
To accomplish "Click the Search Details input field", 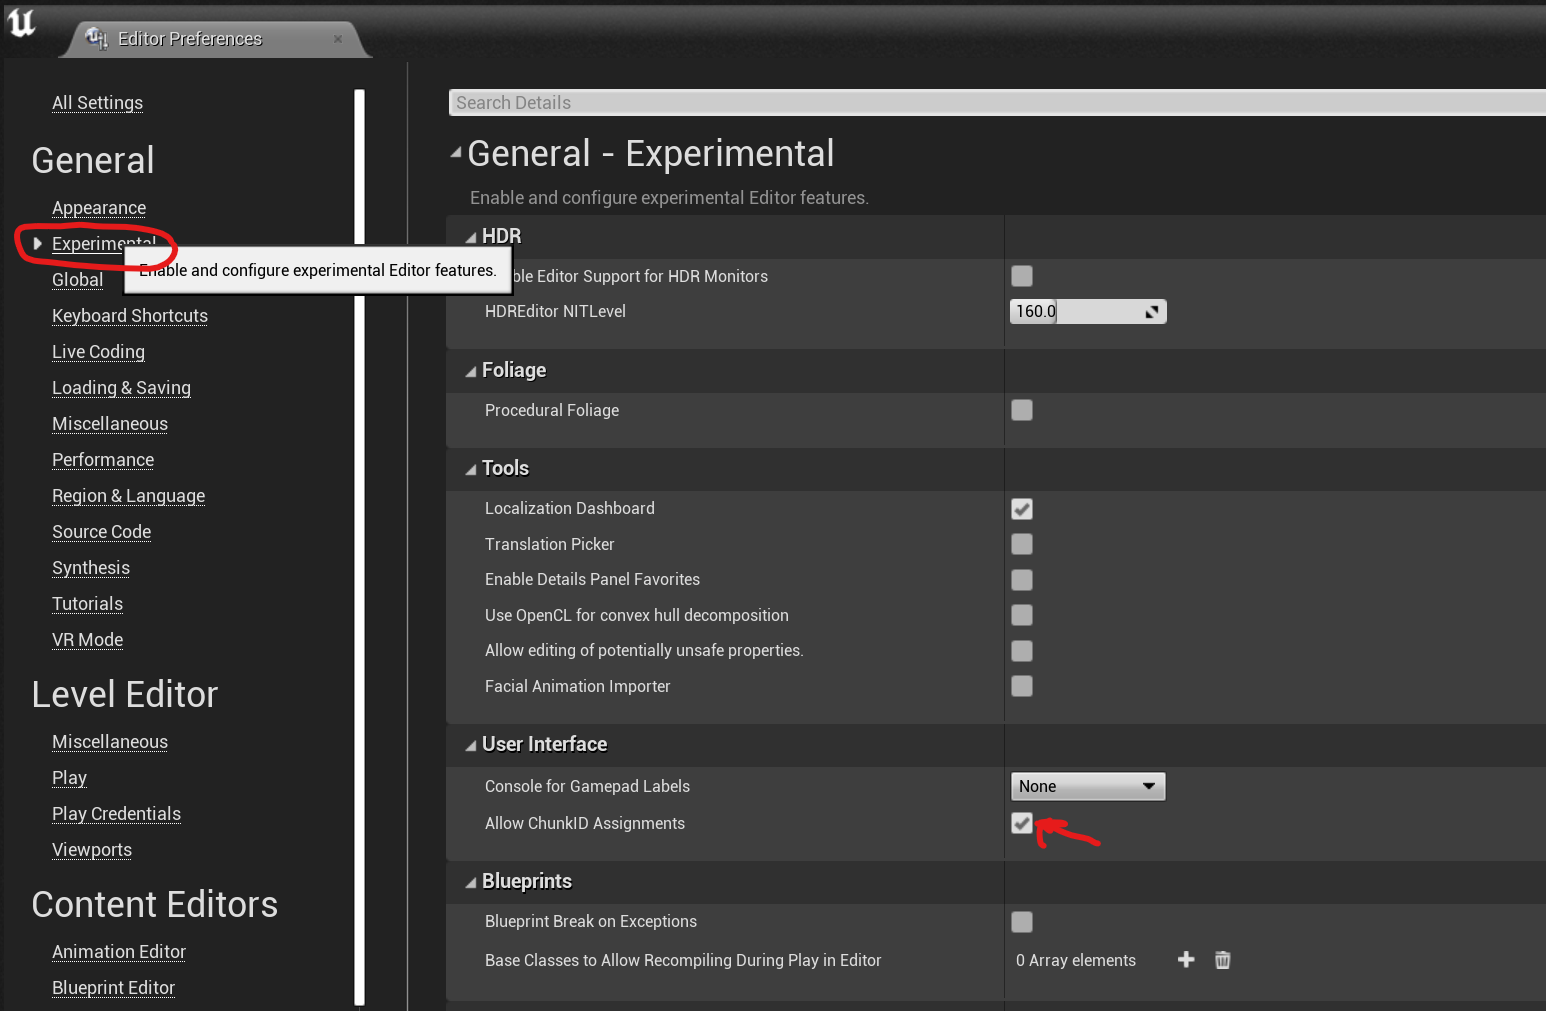I will (997, 103).
